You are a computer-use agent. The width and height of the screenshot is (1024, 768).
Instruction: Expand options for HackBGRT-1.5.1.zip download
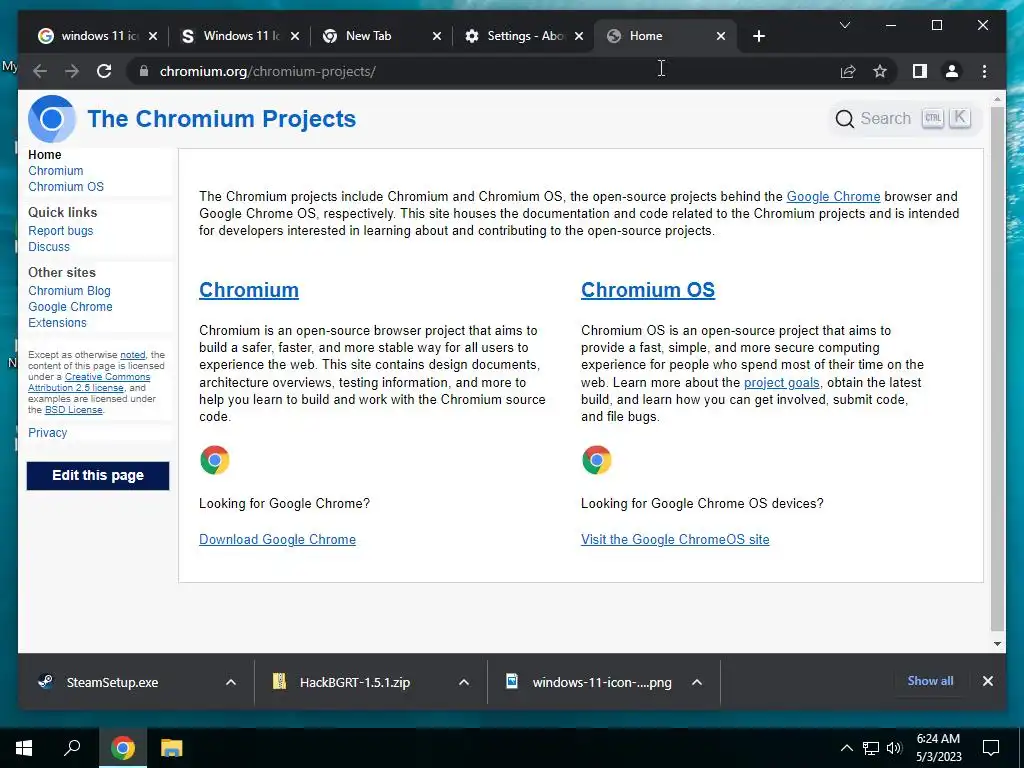pyautogui.click(x=464, y=682)
